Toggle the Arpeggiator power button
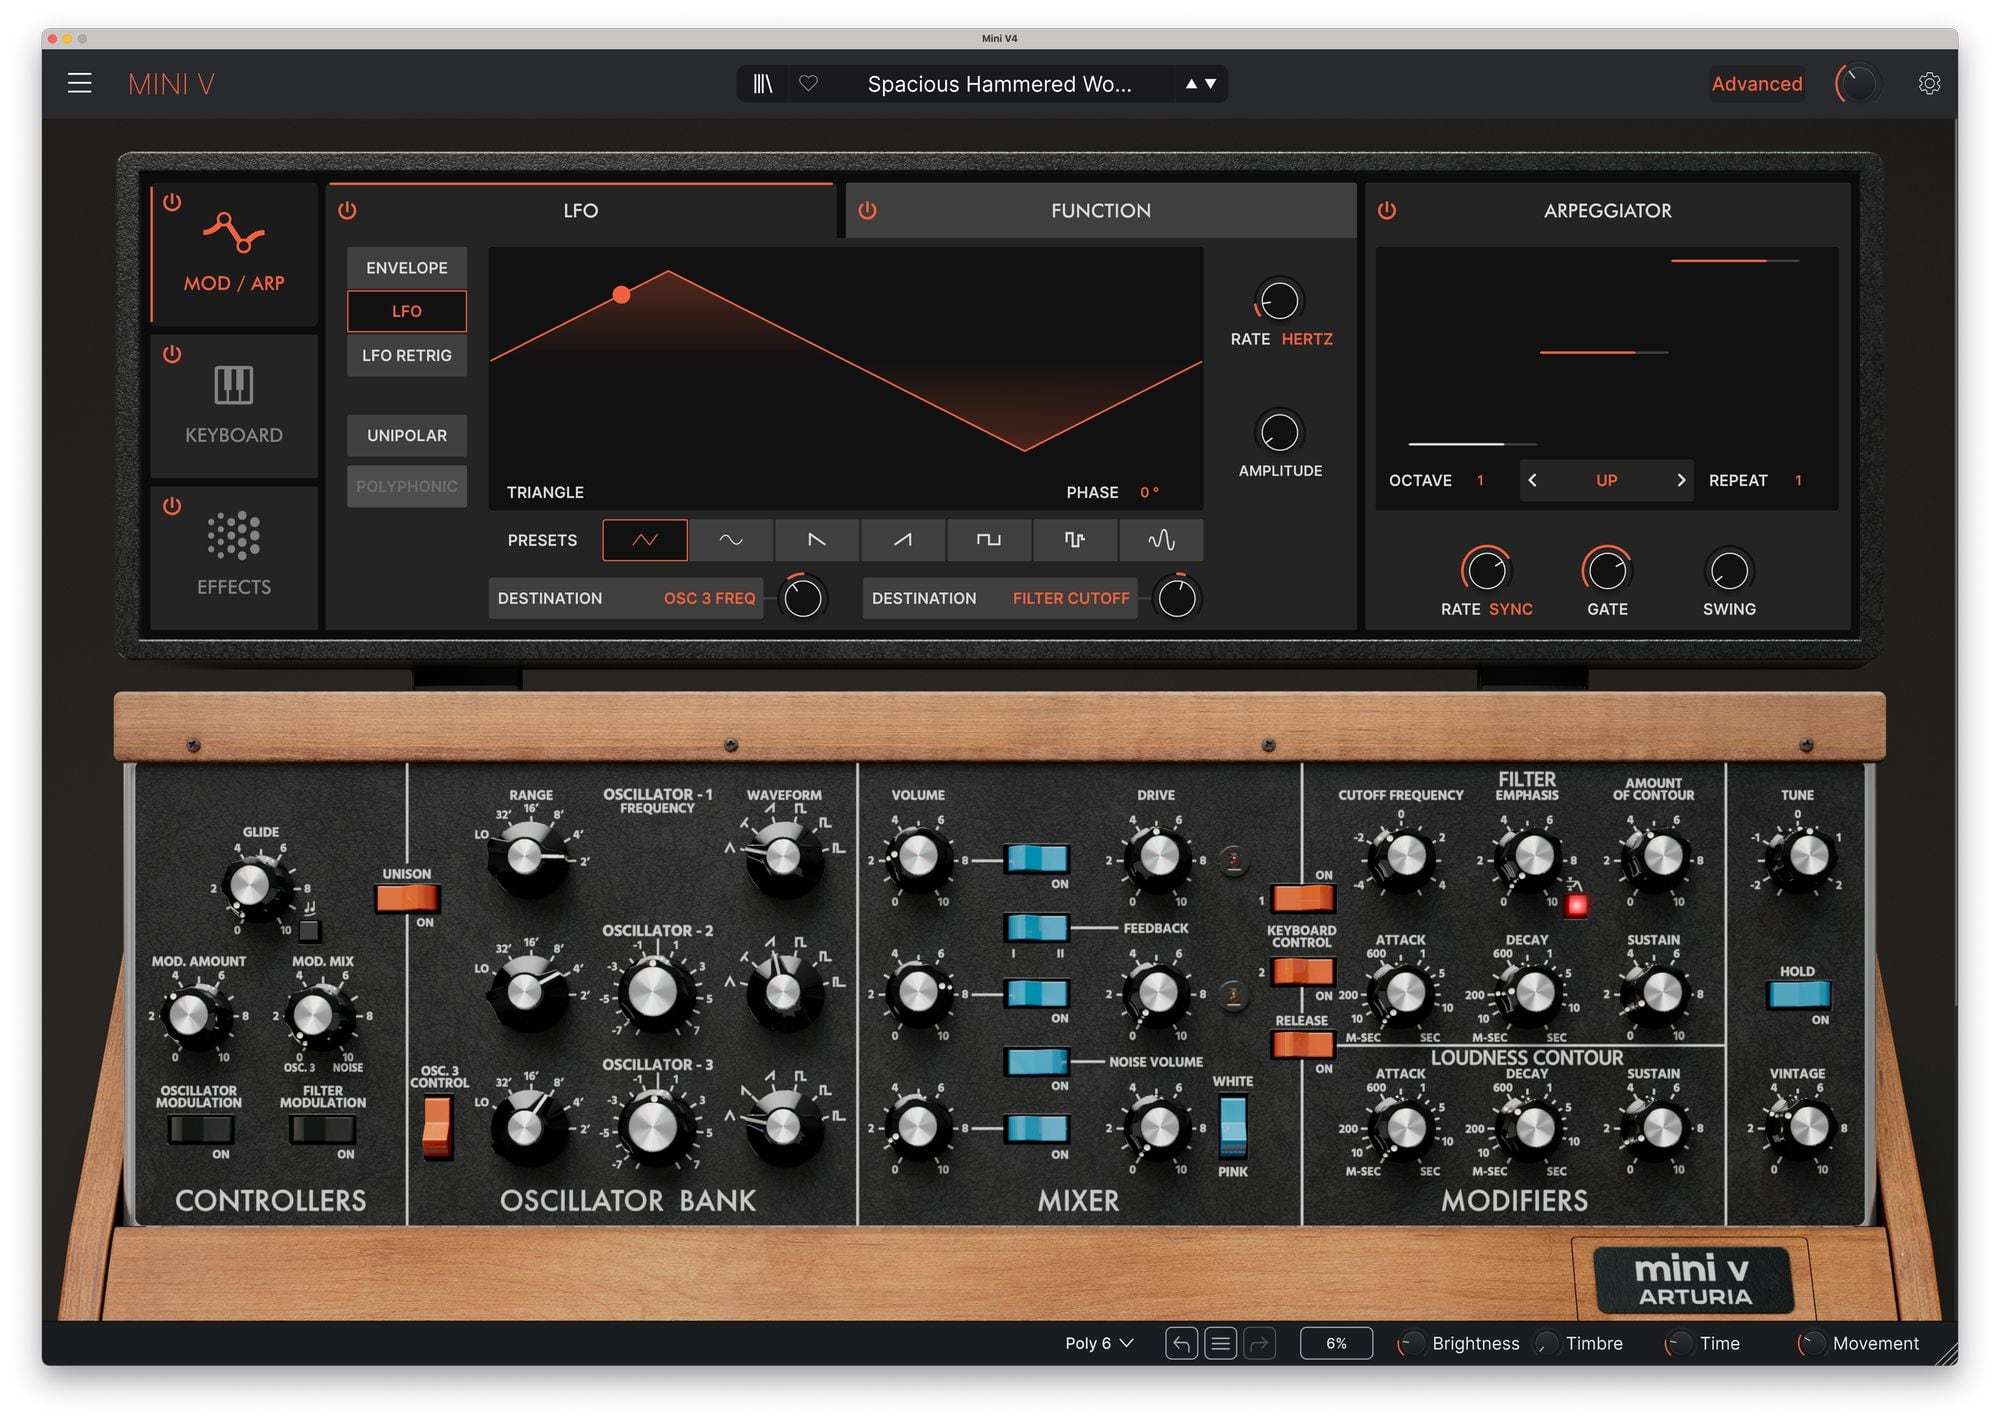 (x=1387, y=211)
